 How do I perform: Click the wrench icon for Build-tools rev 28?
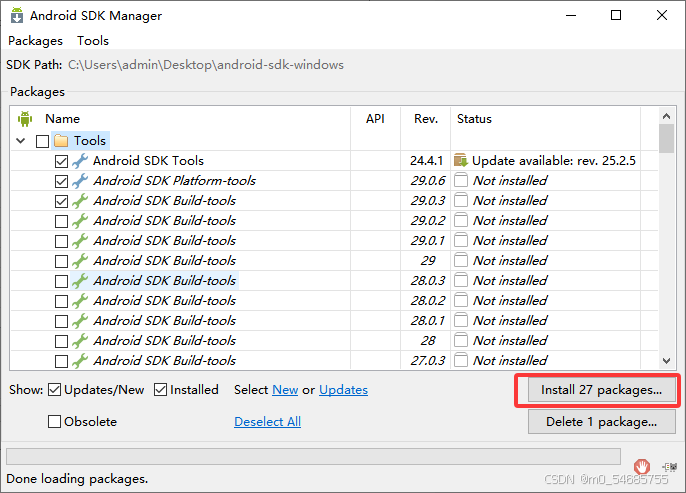[80, 341]
